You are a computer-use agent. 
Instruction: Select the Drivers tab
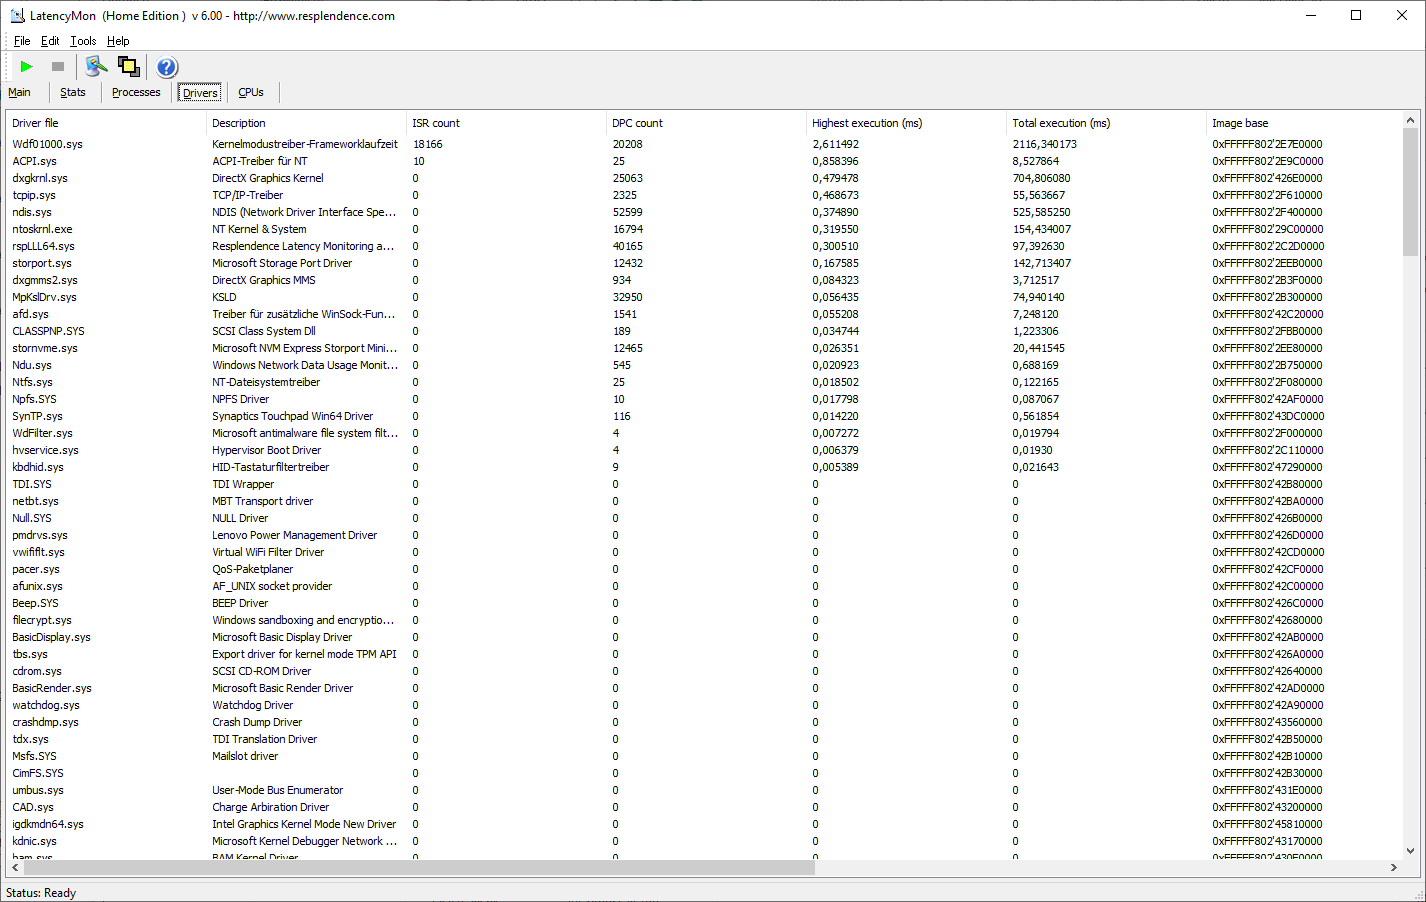coord(200,93)
